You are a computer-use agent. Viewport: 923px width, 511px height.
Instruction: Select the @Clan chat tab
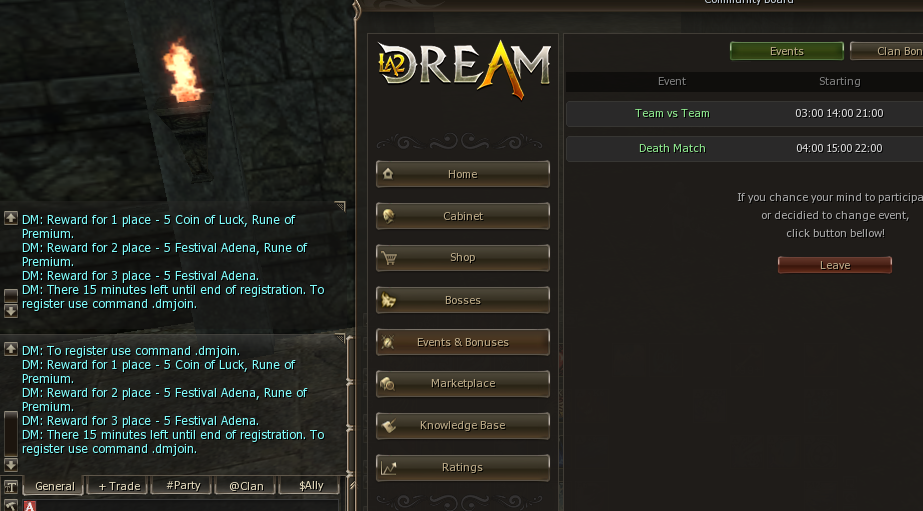click(246, 486)
